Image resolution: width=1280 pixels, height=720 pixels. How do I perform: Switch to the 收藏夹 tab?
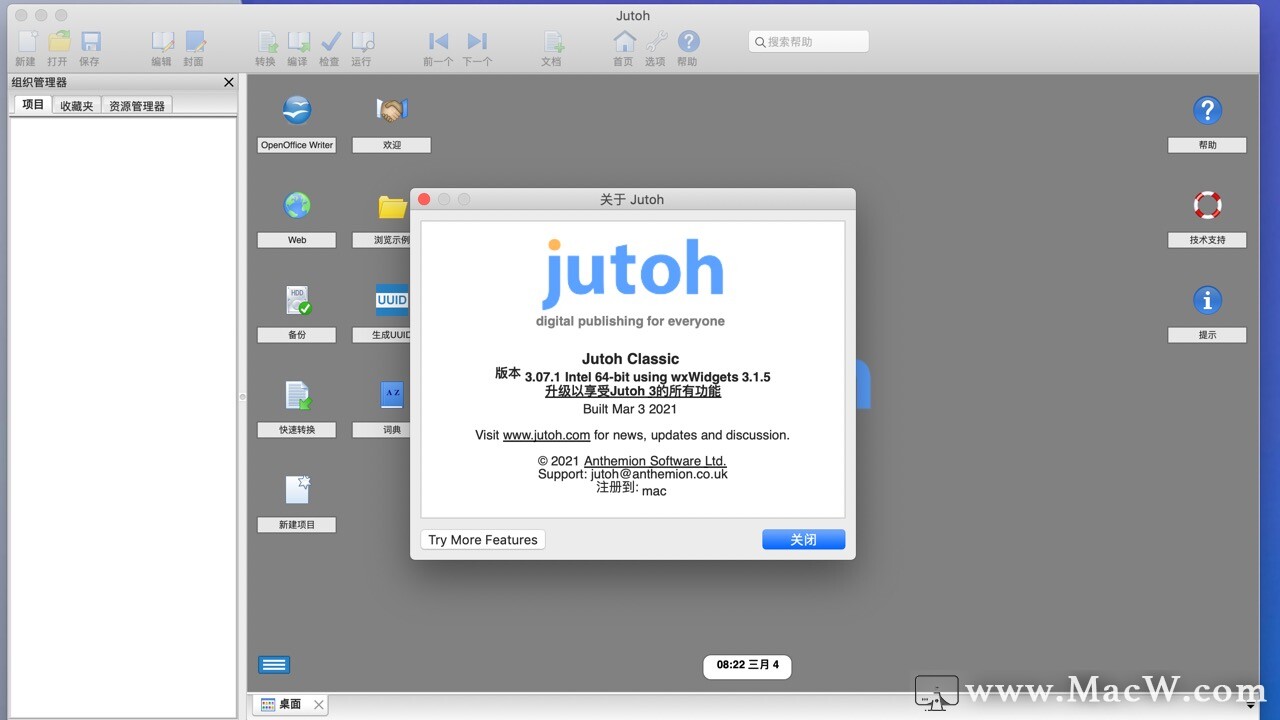(x=77, y=105)
